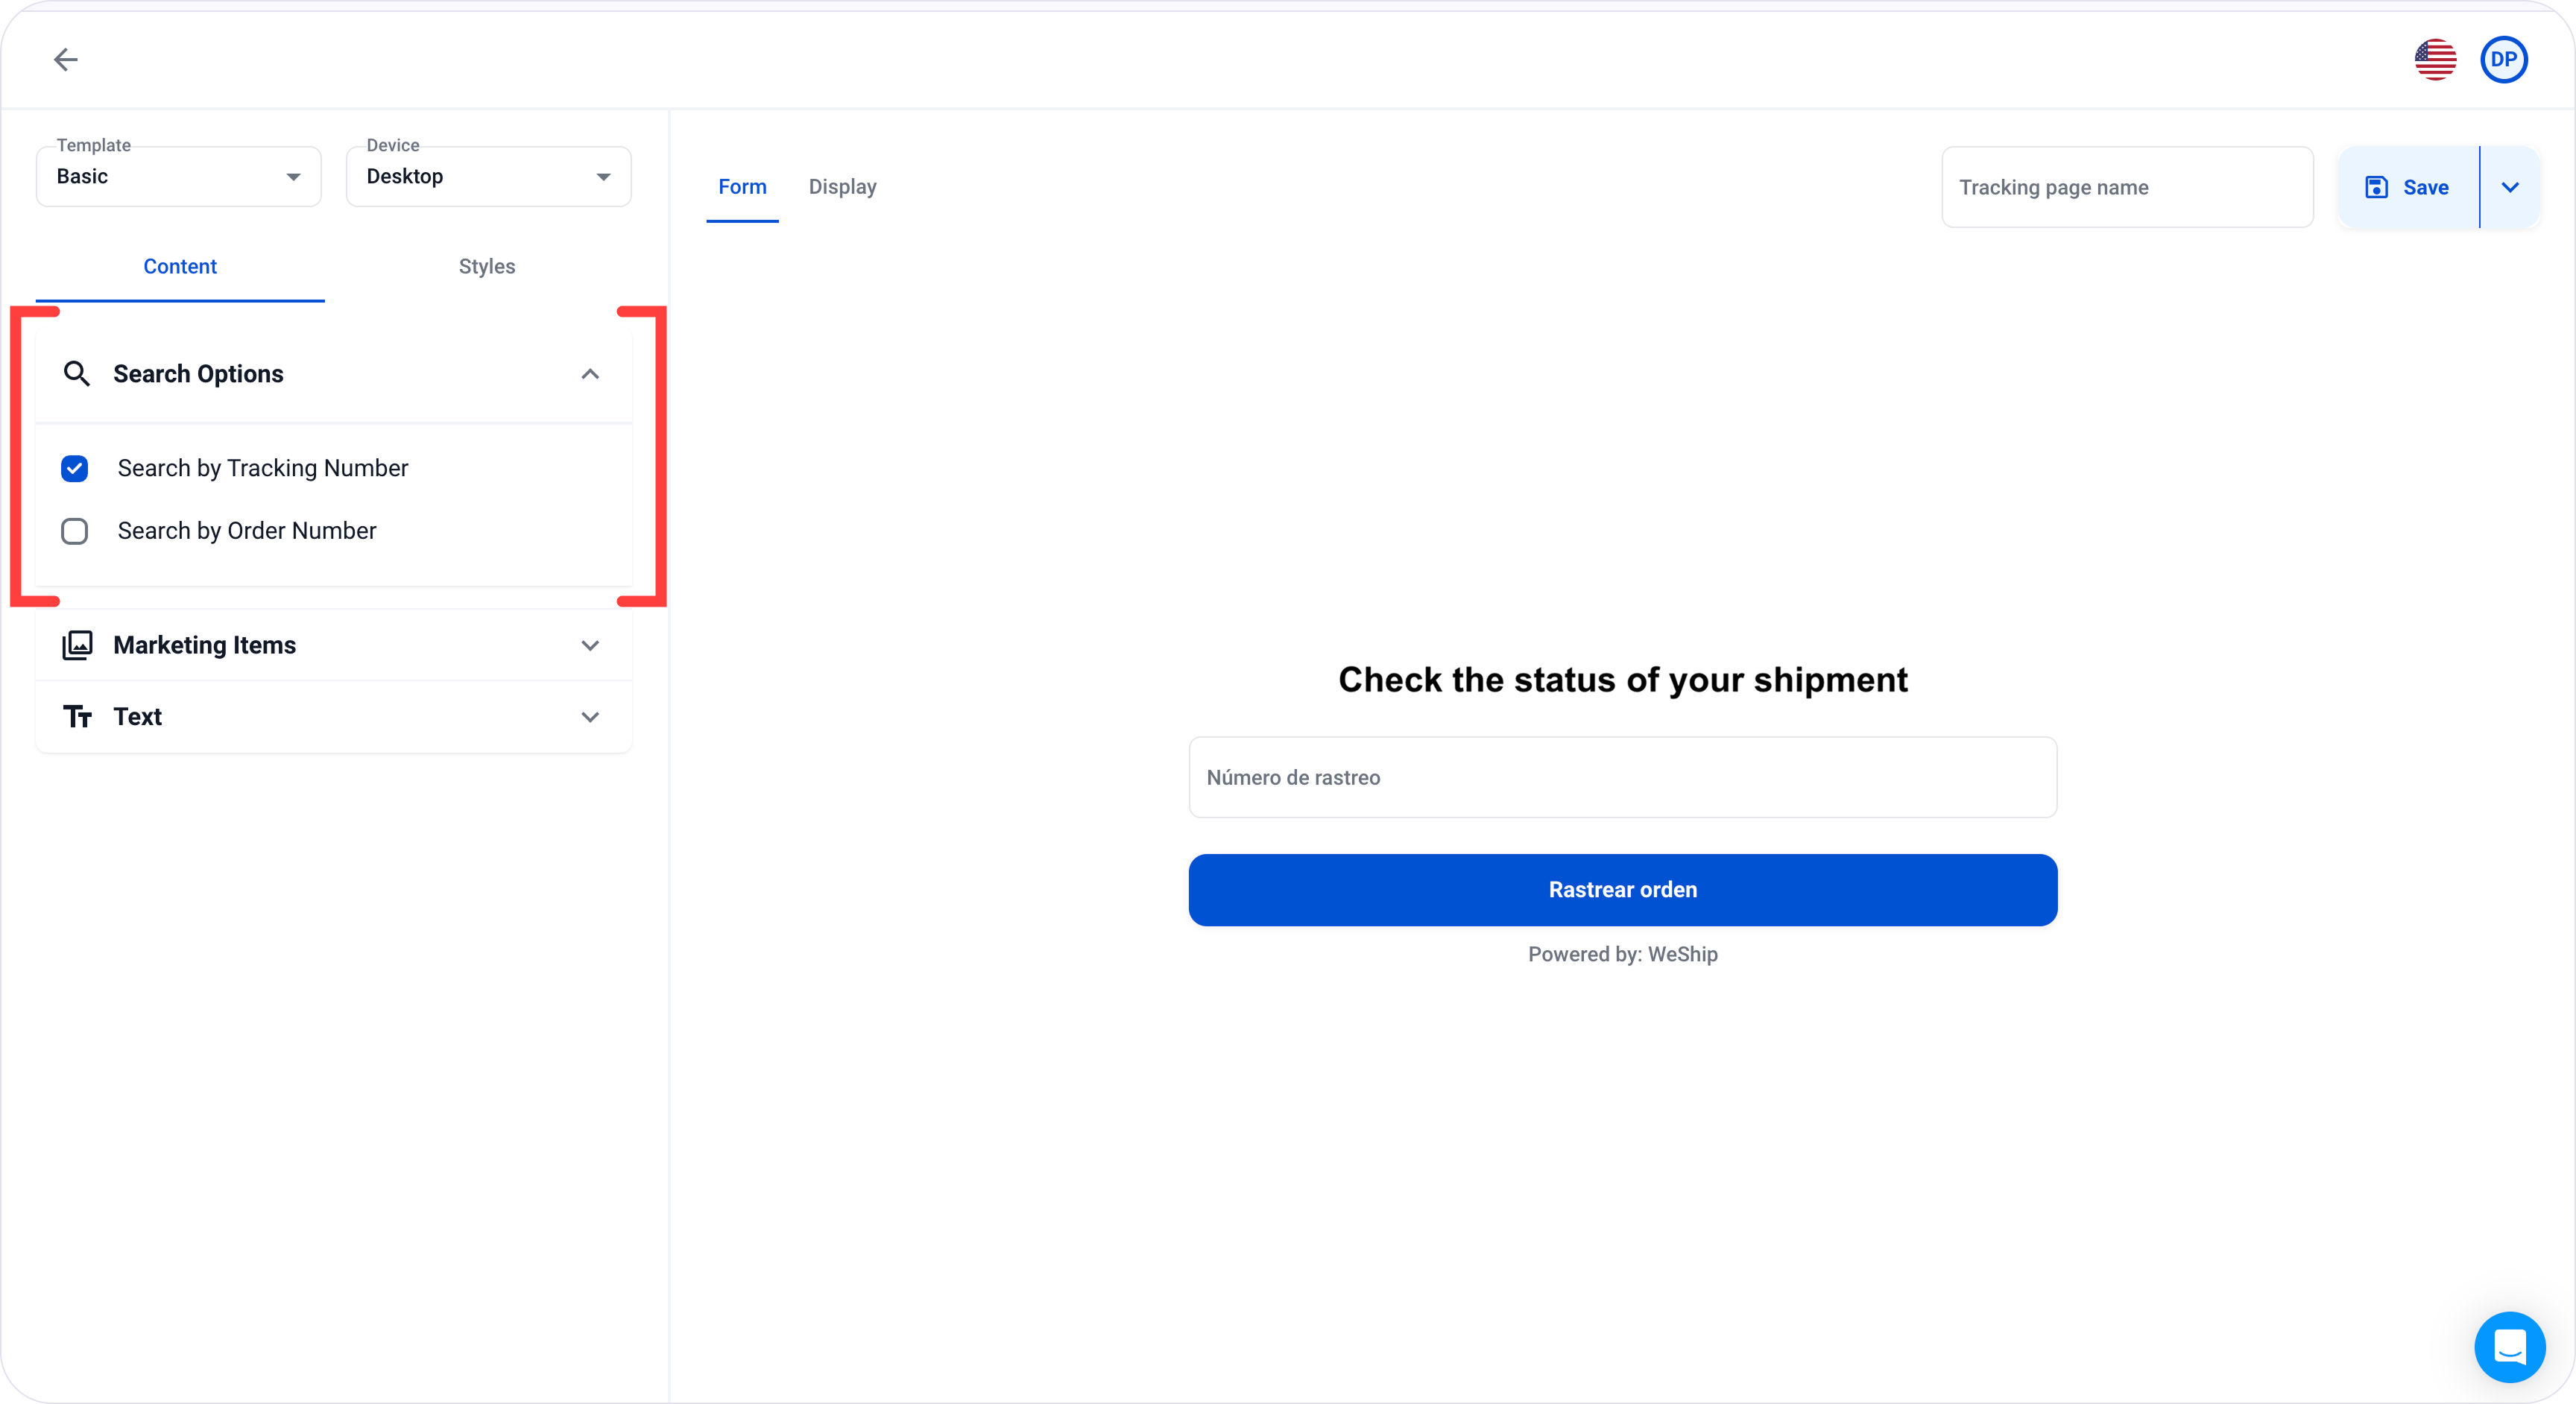
Task: Select the Display tab
Action: pos(843,187)
